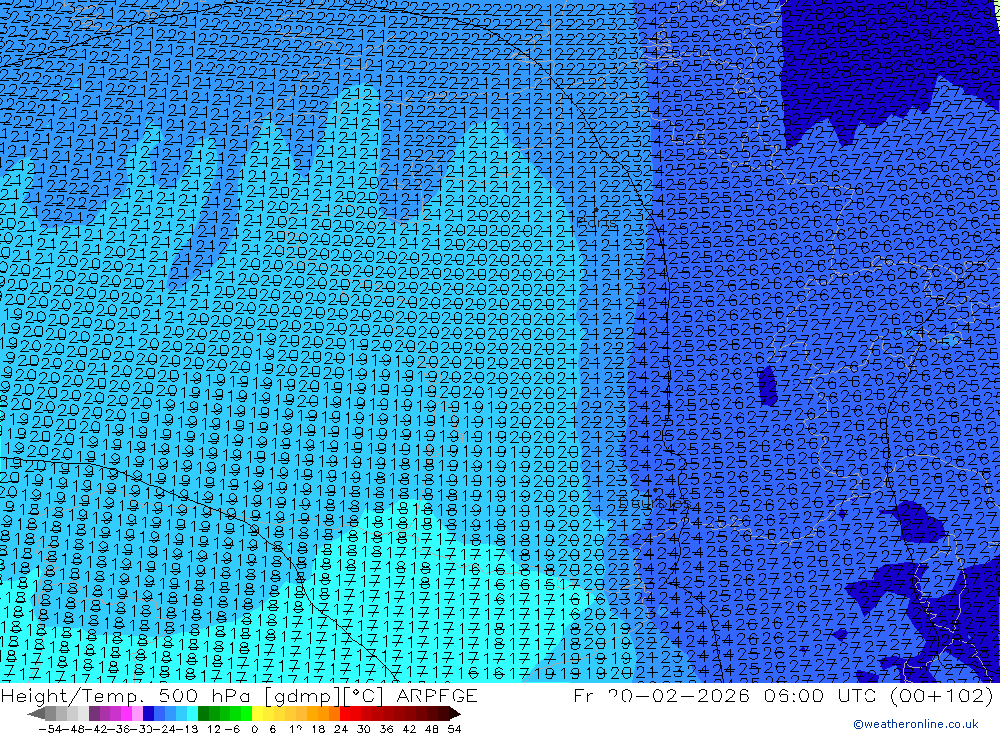The width and height of the screenshot is (1000, 733).
Task: Click the Height/Temp. 500 hPa ARPEGE title
Action: coord(239,695)
